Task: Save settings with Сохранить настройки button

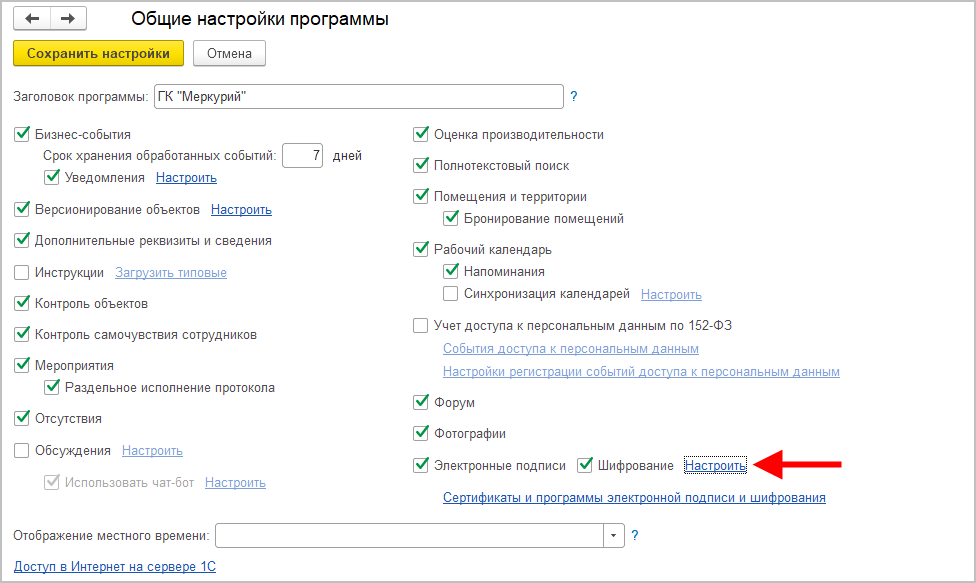Action: 98,53
